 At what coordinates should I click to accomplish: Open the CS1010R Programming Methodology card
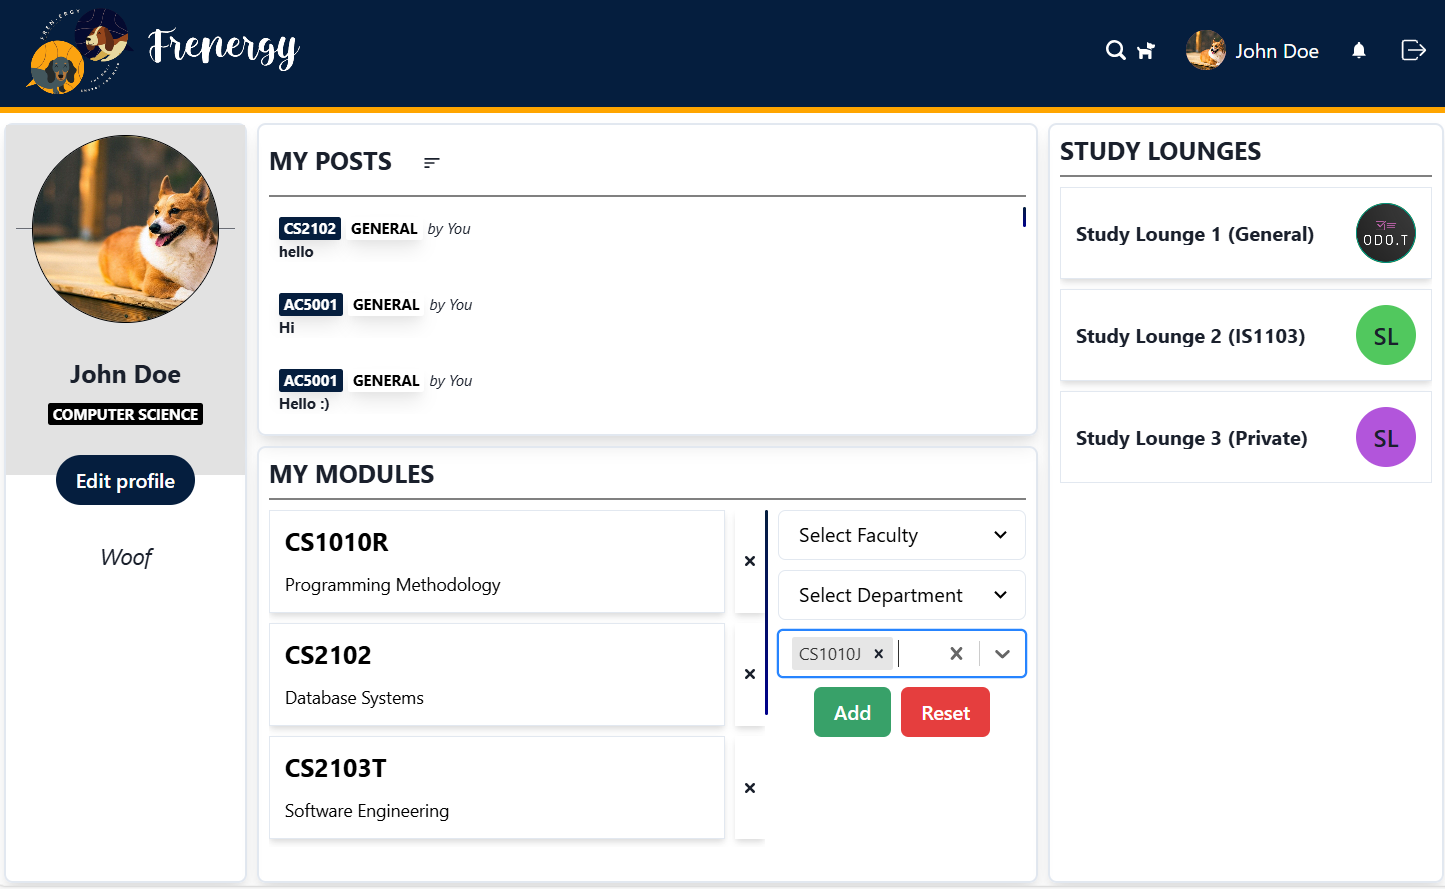click(x=497, y=562)
